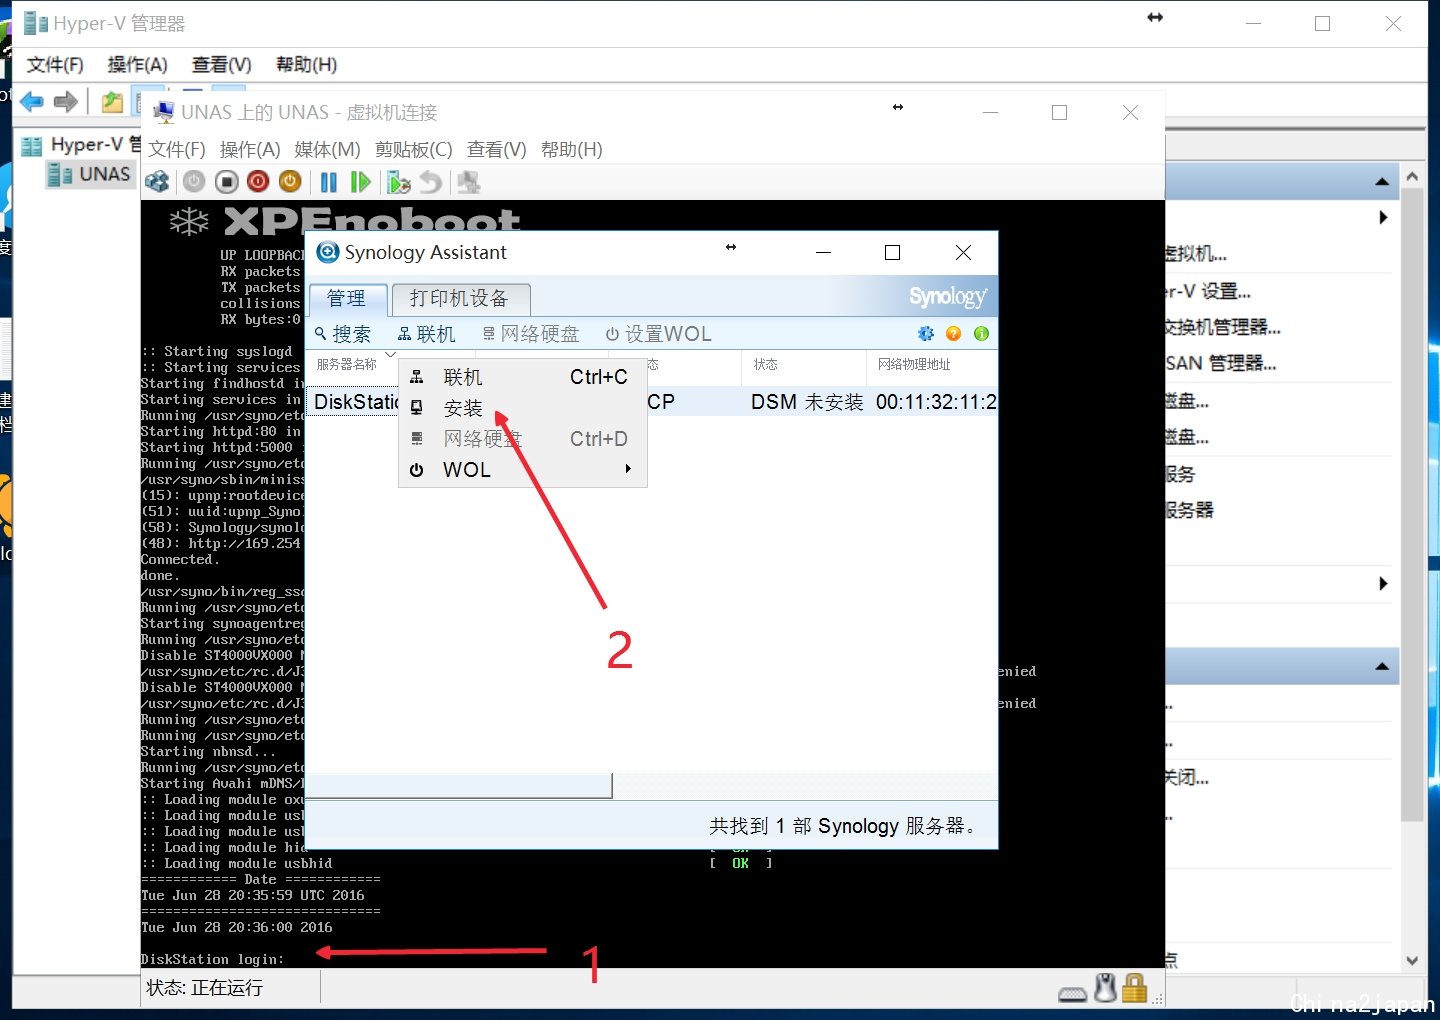Image resolution: width=1440 pixels, height=1020 pixels.
Task: Click 搜索 in Synology Assistant toolbar
Action: [x=342, y=334]
